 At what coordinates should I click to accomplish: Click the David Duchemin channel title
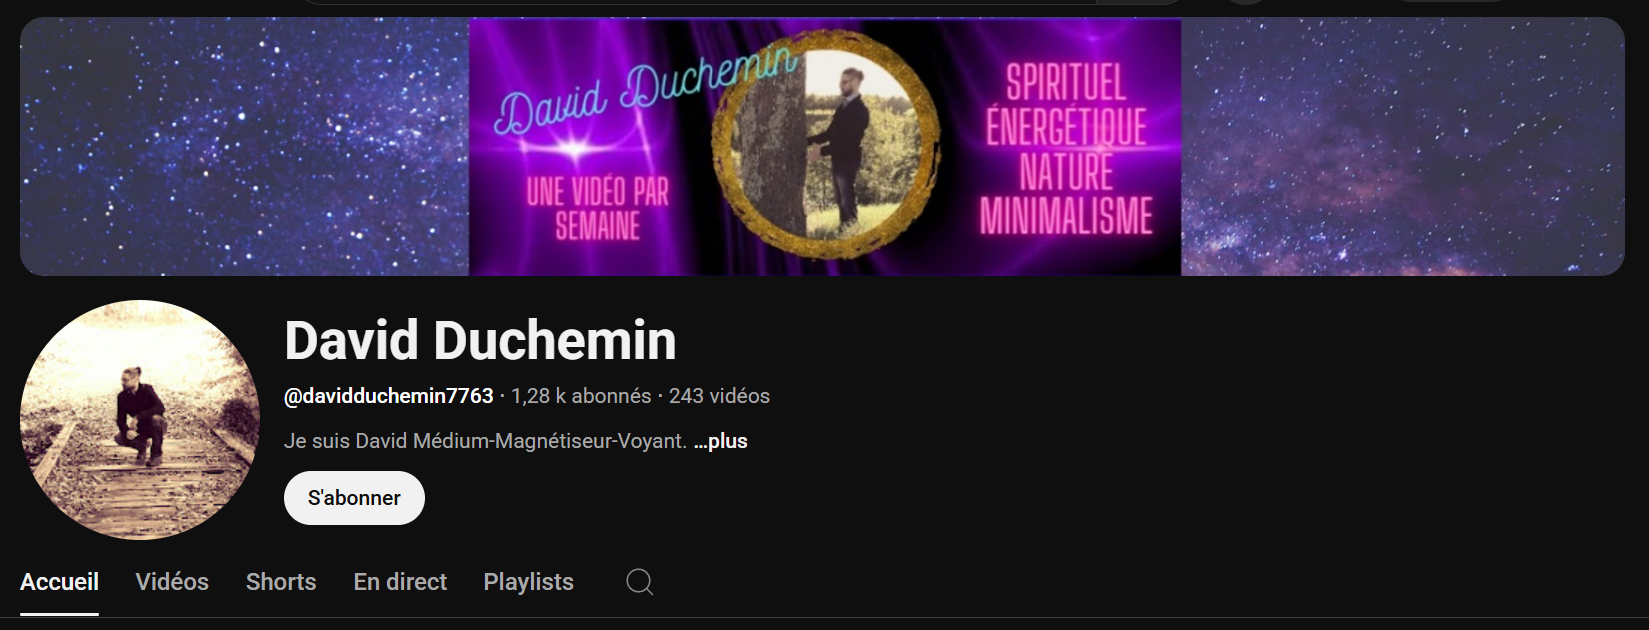pos(480,340)
